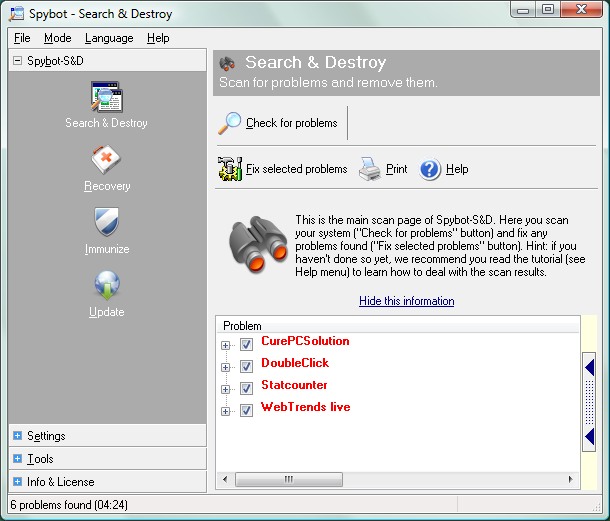Click the Recovery label in sidebar
610x521 pixels.
[107, 186]
